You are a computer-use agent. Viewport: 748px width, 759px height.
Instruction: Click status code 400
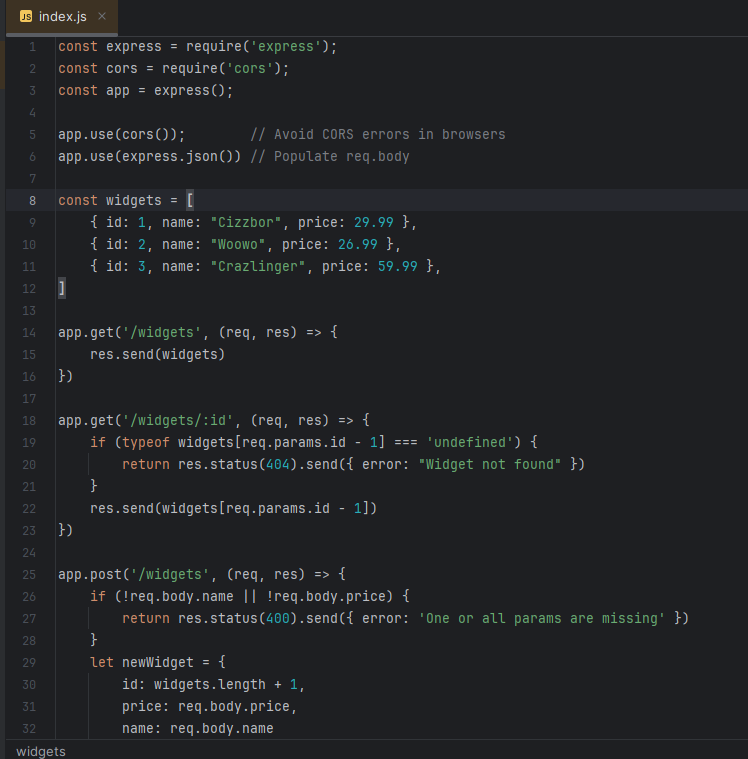278,619
